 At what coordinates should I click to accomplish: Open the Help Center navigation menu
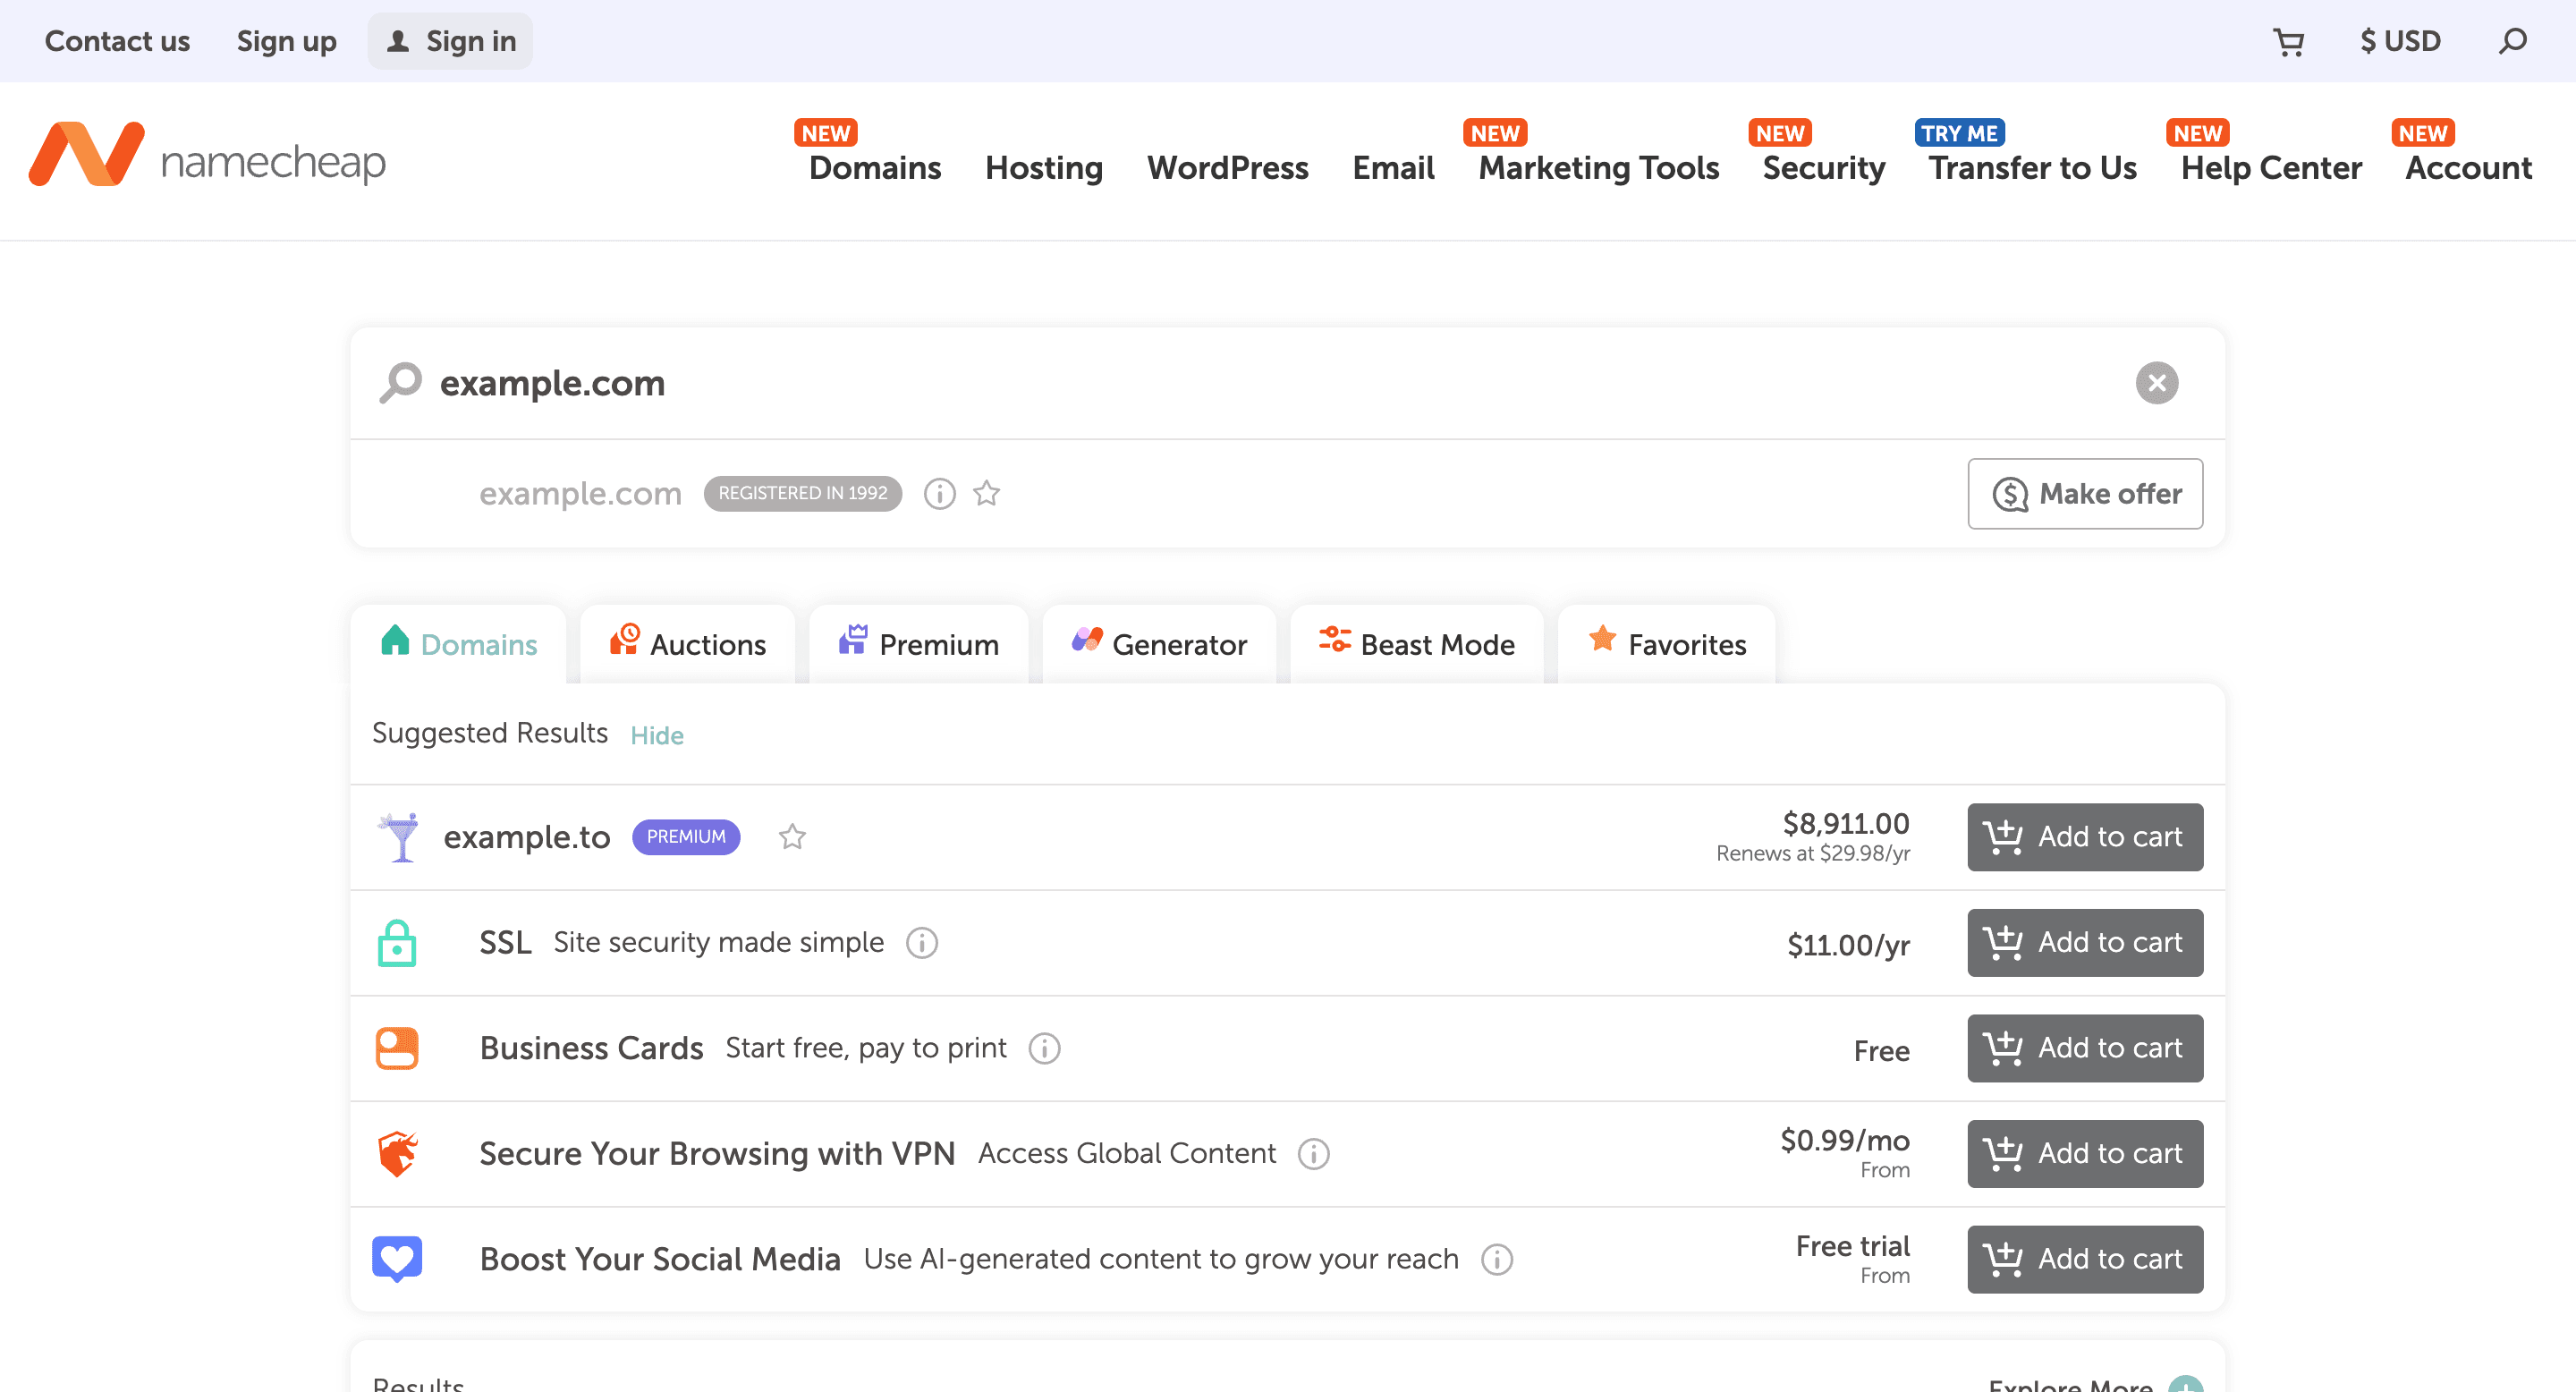2271,168
